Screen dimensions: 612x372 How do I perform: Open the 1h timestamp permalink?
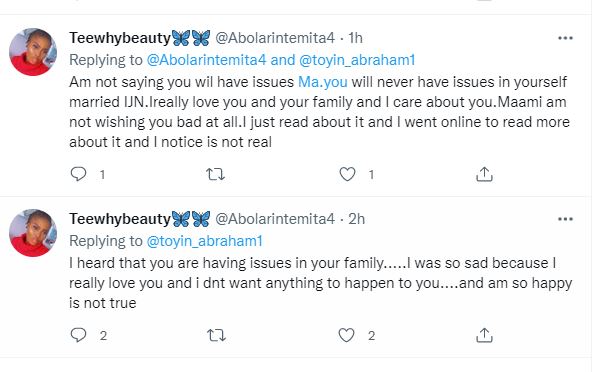click(x=356, y=38)
